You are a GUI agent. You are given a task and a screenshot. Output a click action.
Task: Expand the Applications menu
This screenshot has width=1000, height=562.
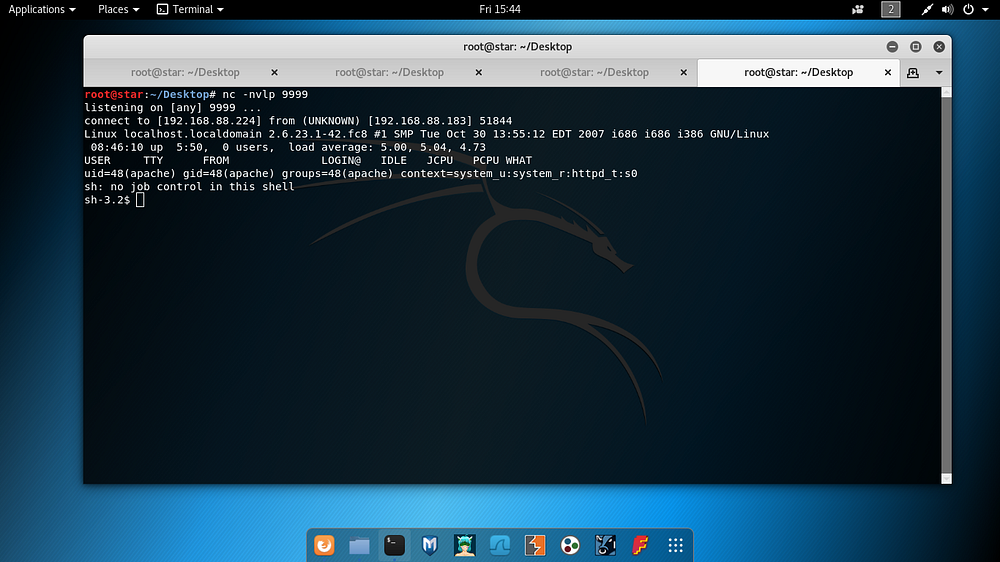click(42, 9)
